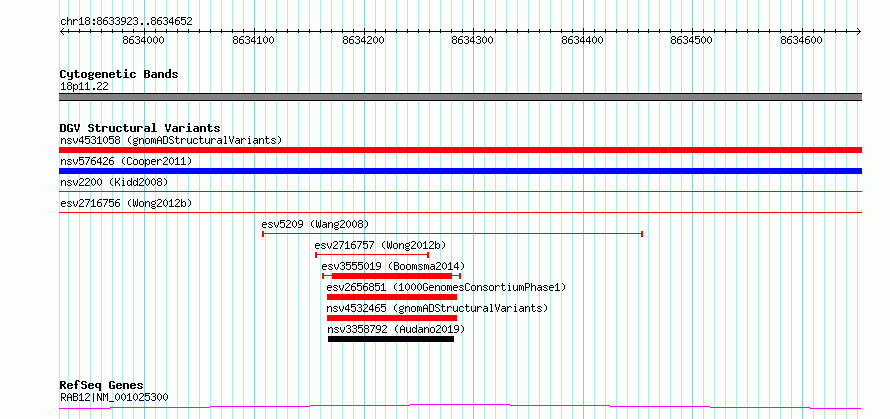Open the esv2656851 (1000GenomesConsortiumPhase1) label
The height and width of the screenshot is (419, 890).
click(446, 287)
